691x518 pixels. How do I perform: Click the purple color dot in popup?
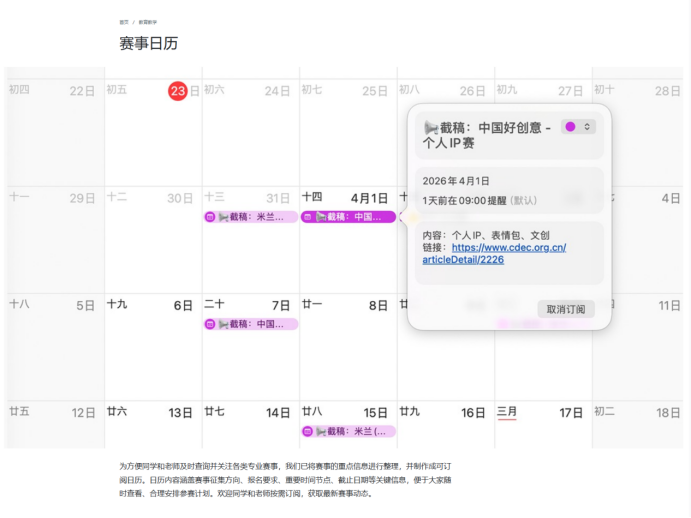(570, 127)
